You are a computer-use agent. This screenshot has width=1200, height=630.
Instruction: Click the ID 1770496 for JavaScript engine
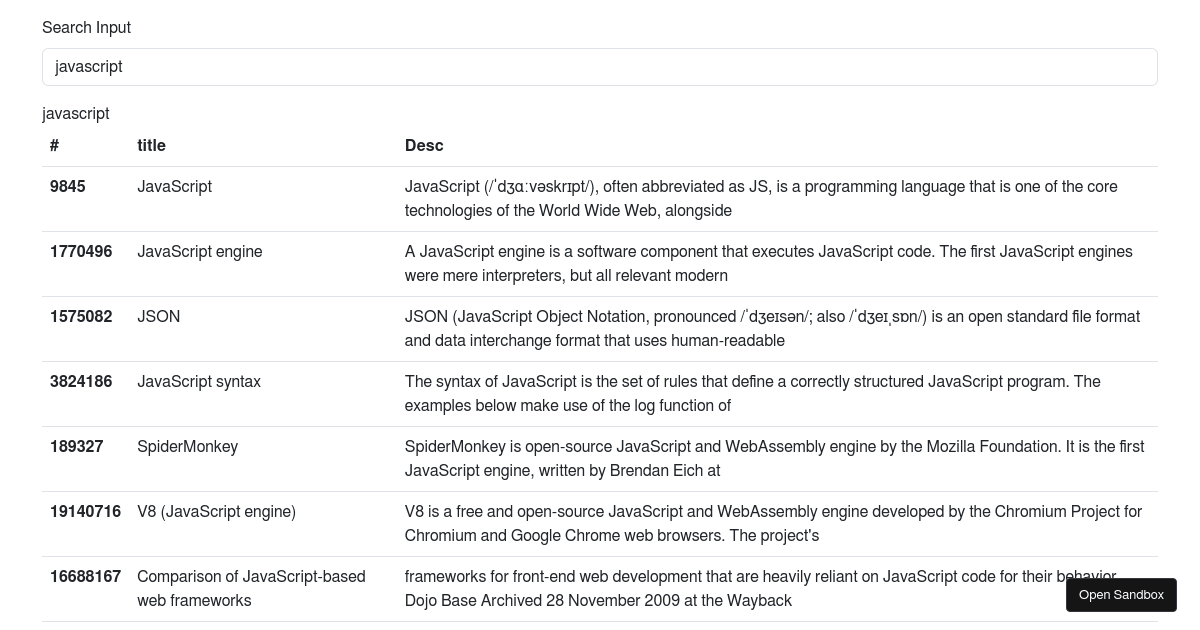click(x=81, y=252)
